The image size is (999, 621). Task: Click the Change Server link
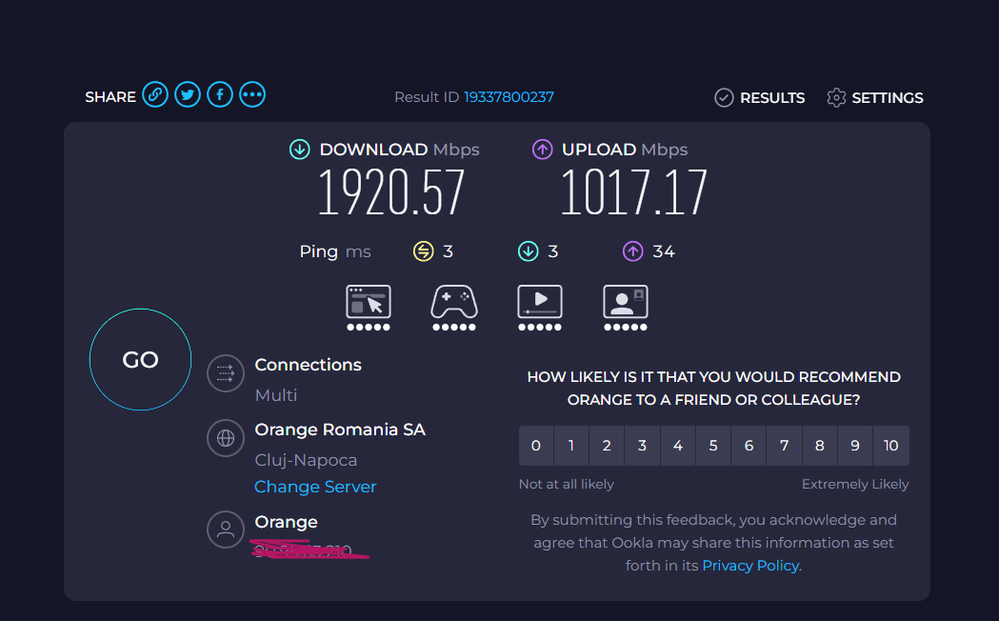pyautogui.click(x=315, y=487)
